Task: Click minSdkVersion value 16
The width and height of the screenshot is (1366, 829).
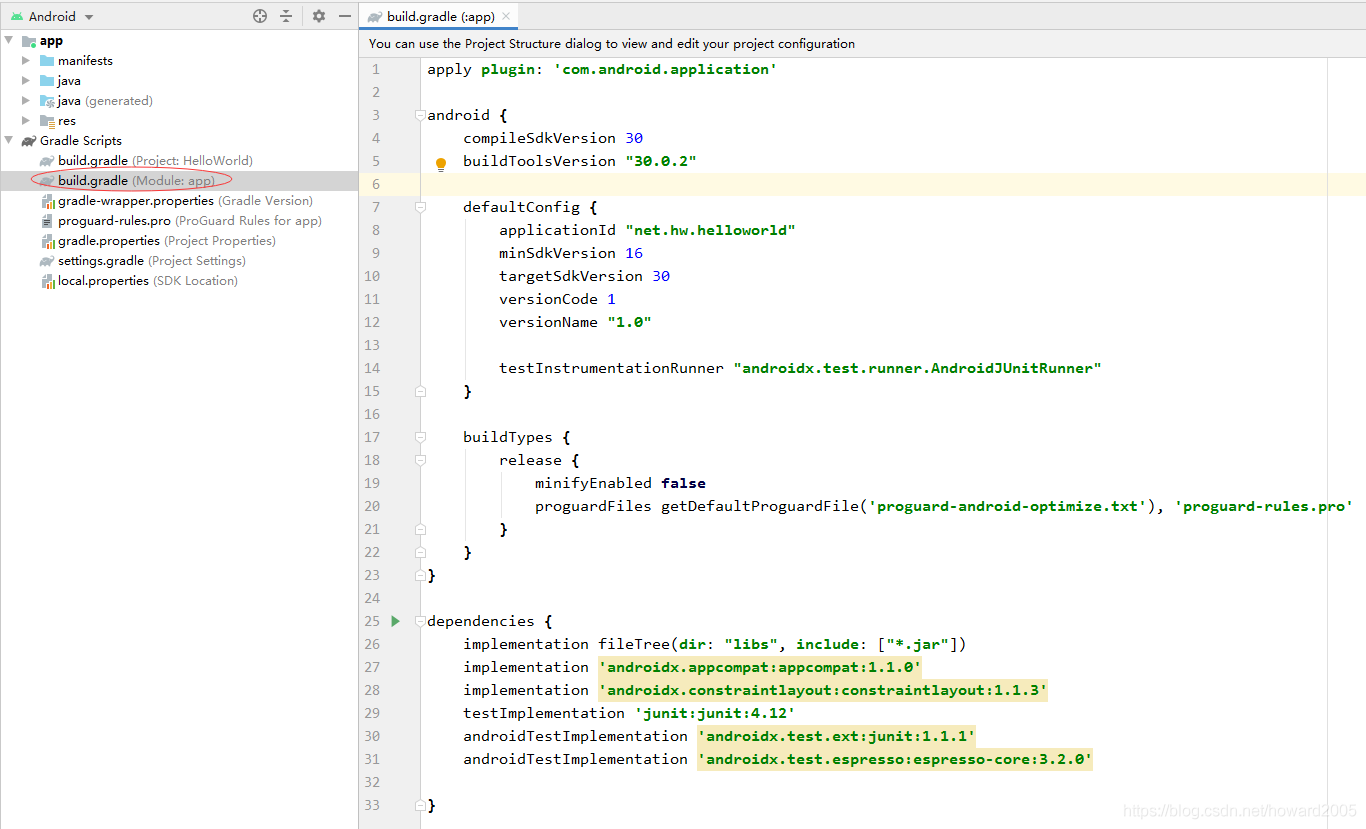Action: [634, 253]
